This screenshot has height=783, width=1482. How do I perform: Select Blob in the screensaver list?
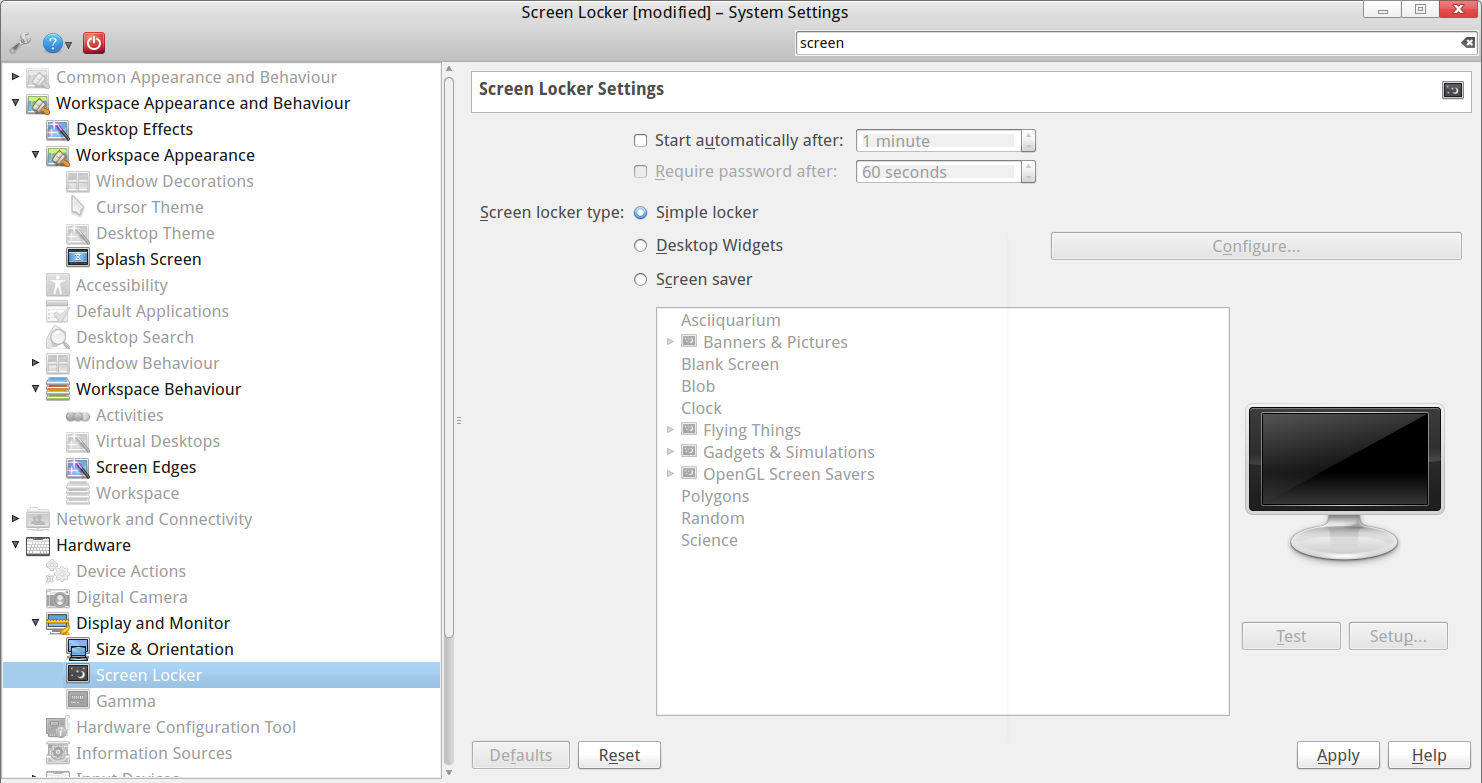click(x=698, y=386)
